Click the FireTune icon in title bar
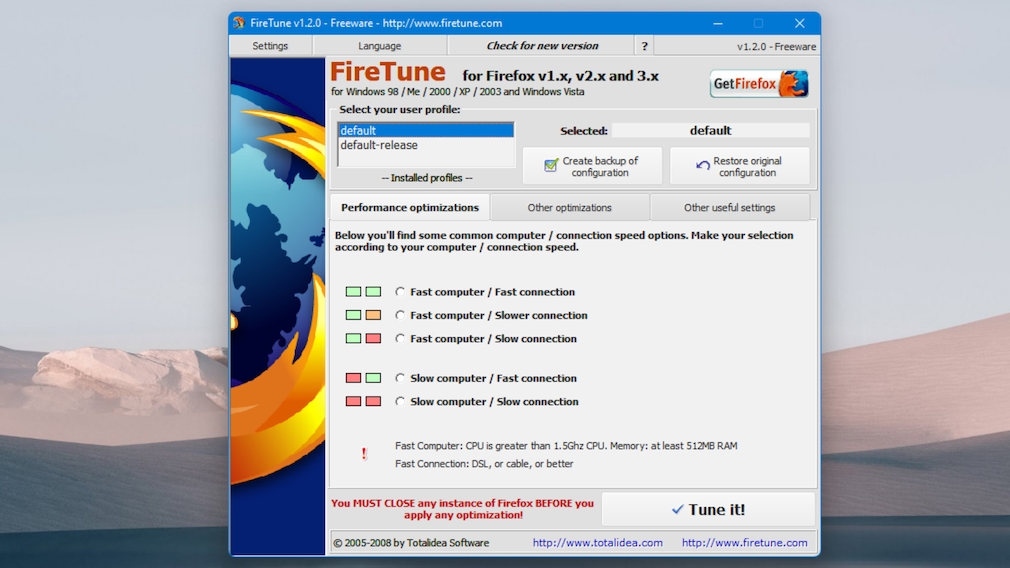1010x568 pixels. 239,23
